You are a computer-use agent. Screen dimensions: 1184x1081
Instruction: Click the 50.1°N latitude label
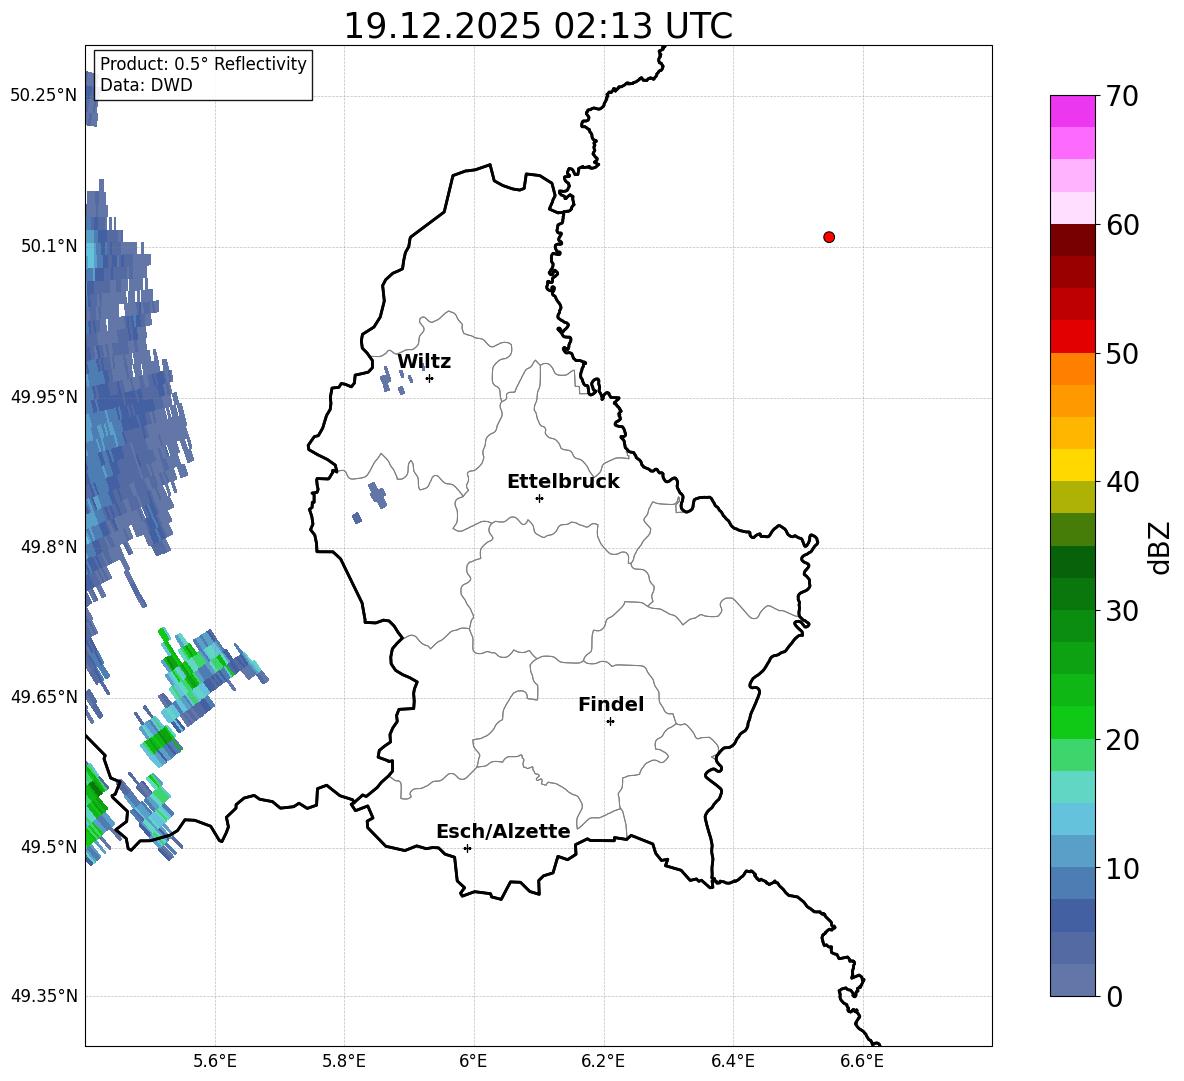point(49,246)
